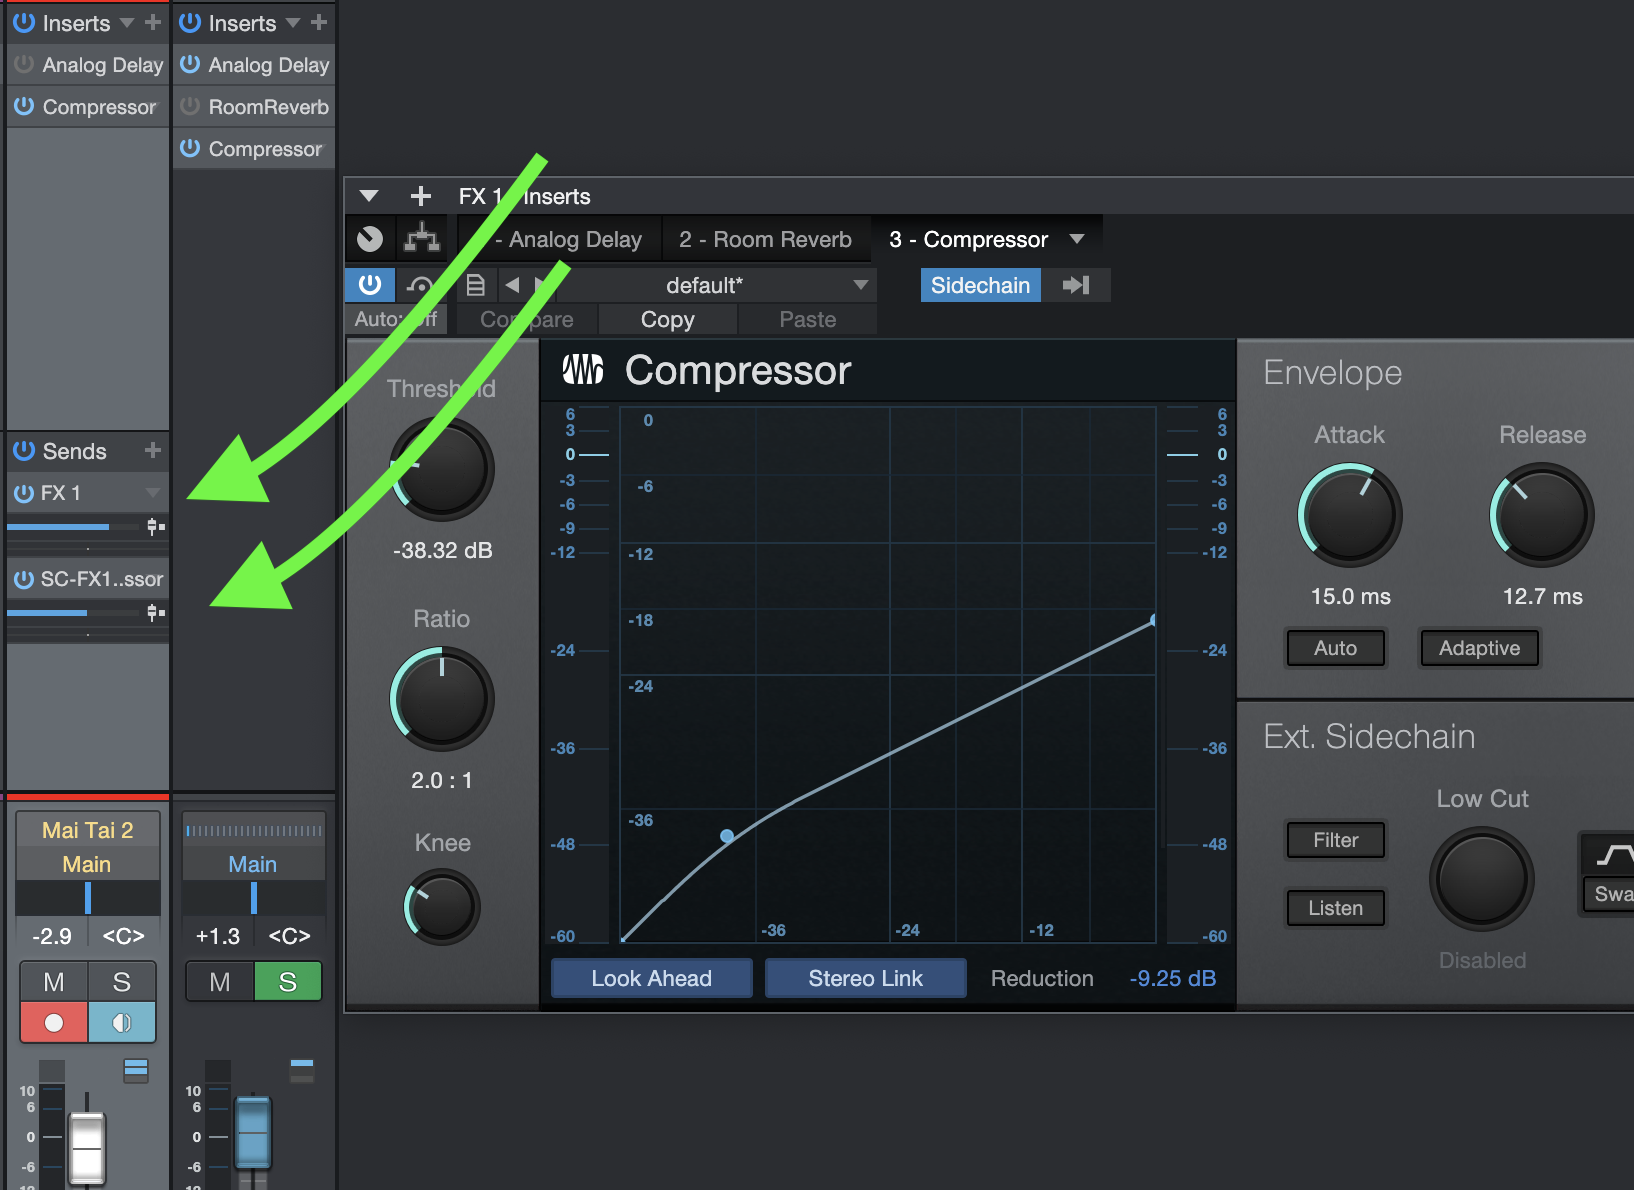Toggle monitor on the Mai Tai 2 channel
Screen dimensions: 1634x1190
tap(121, 1022)
